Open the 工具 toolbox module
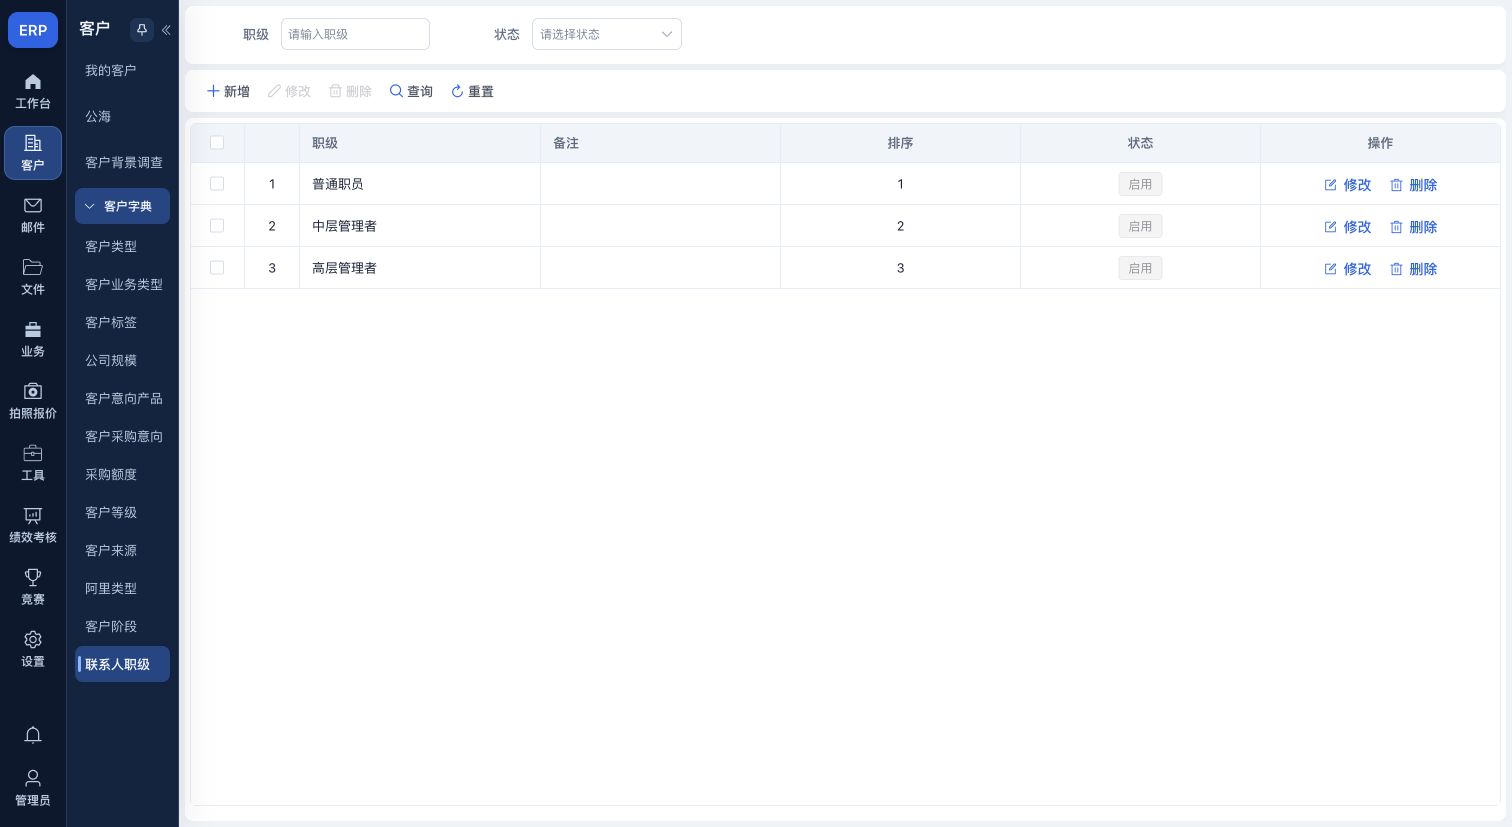Viewport: 1512px width, 827px height. pos(33,463)
